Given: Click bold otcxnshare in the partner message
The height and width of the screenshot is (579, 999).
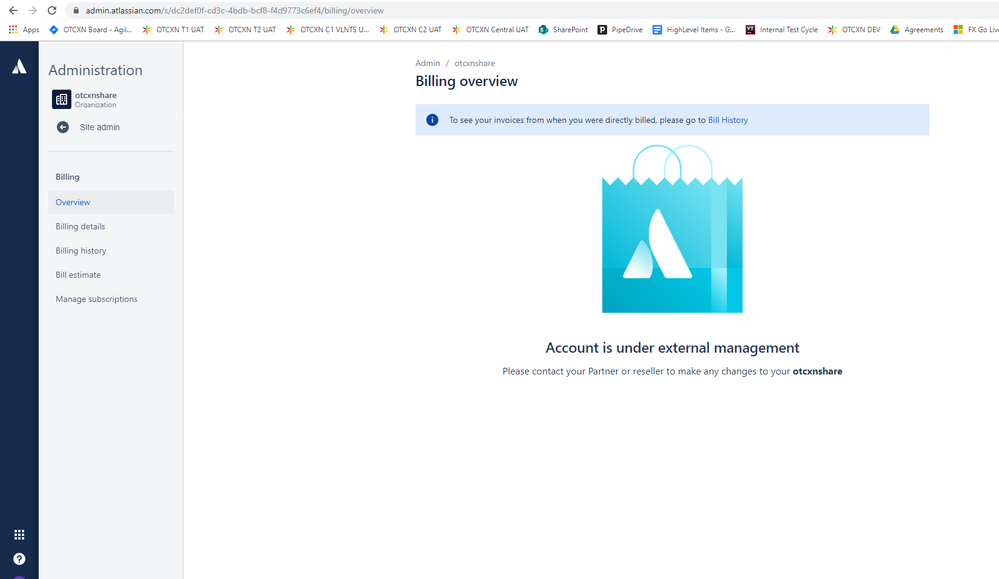Looking at the screenshot, I should [x=817, y=371].
